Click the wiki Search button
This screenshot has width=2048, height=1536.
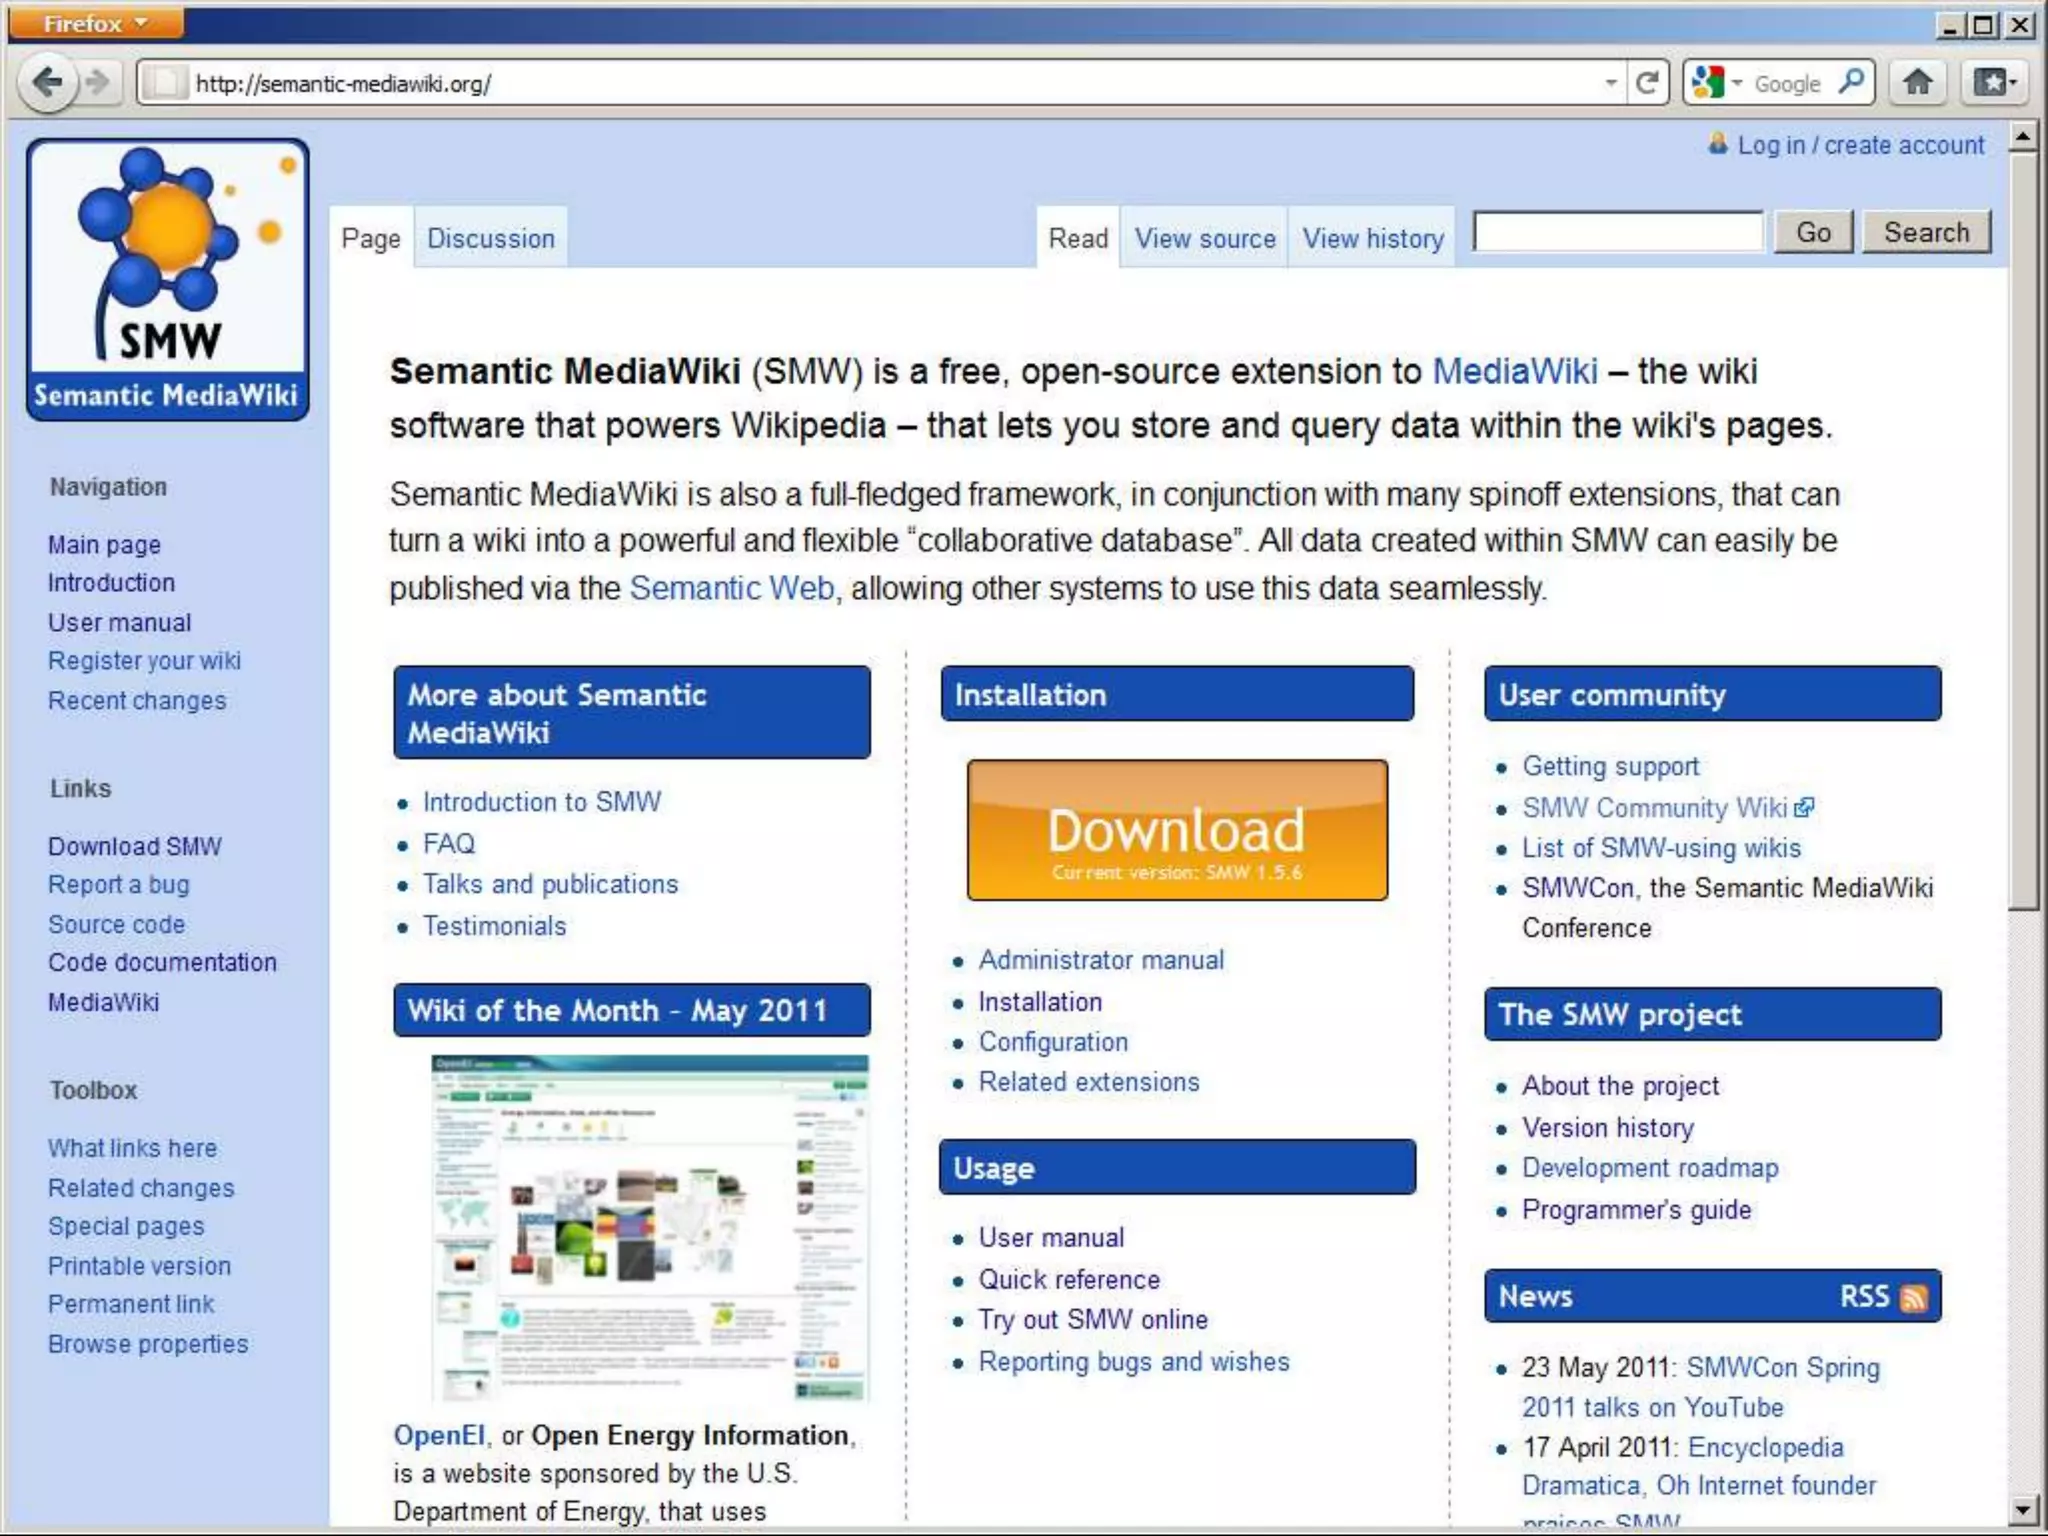coord(1925,232)
